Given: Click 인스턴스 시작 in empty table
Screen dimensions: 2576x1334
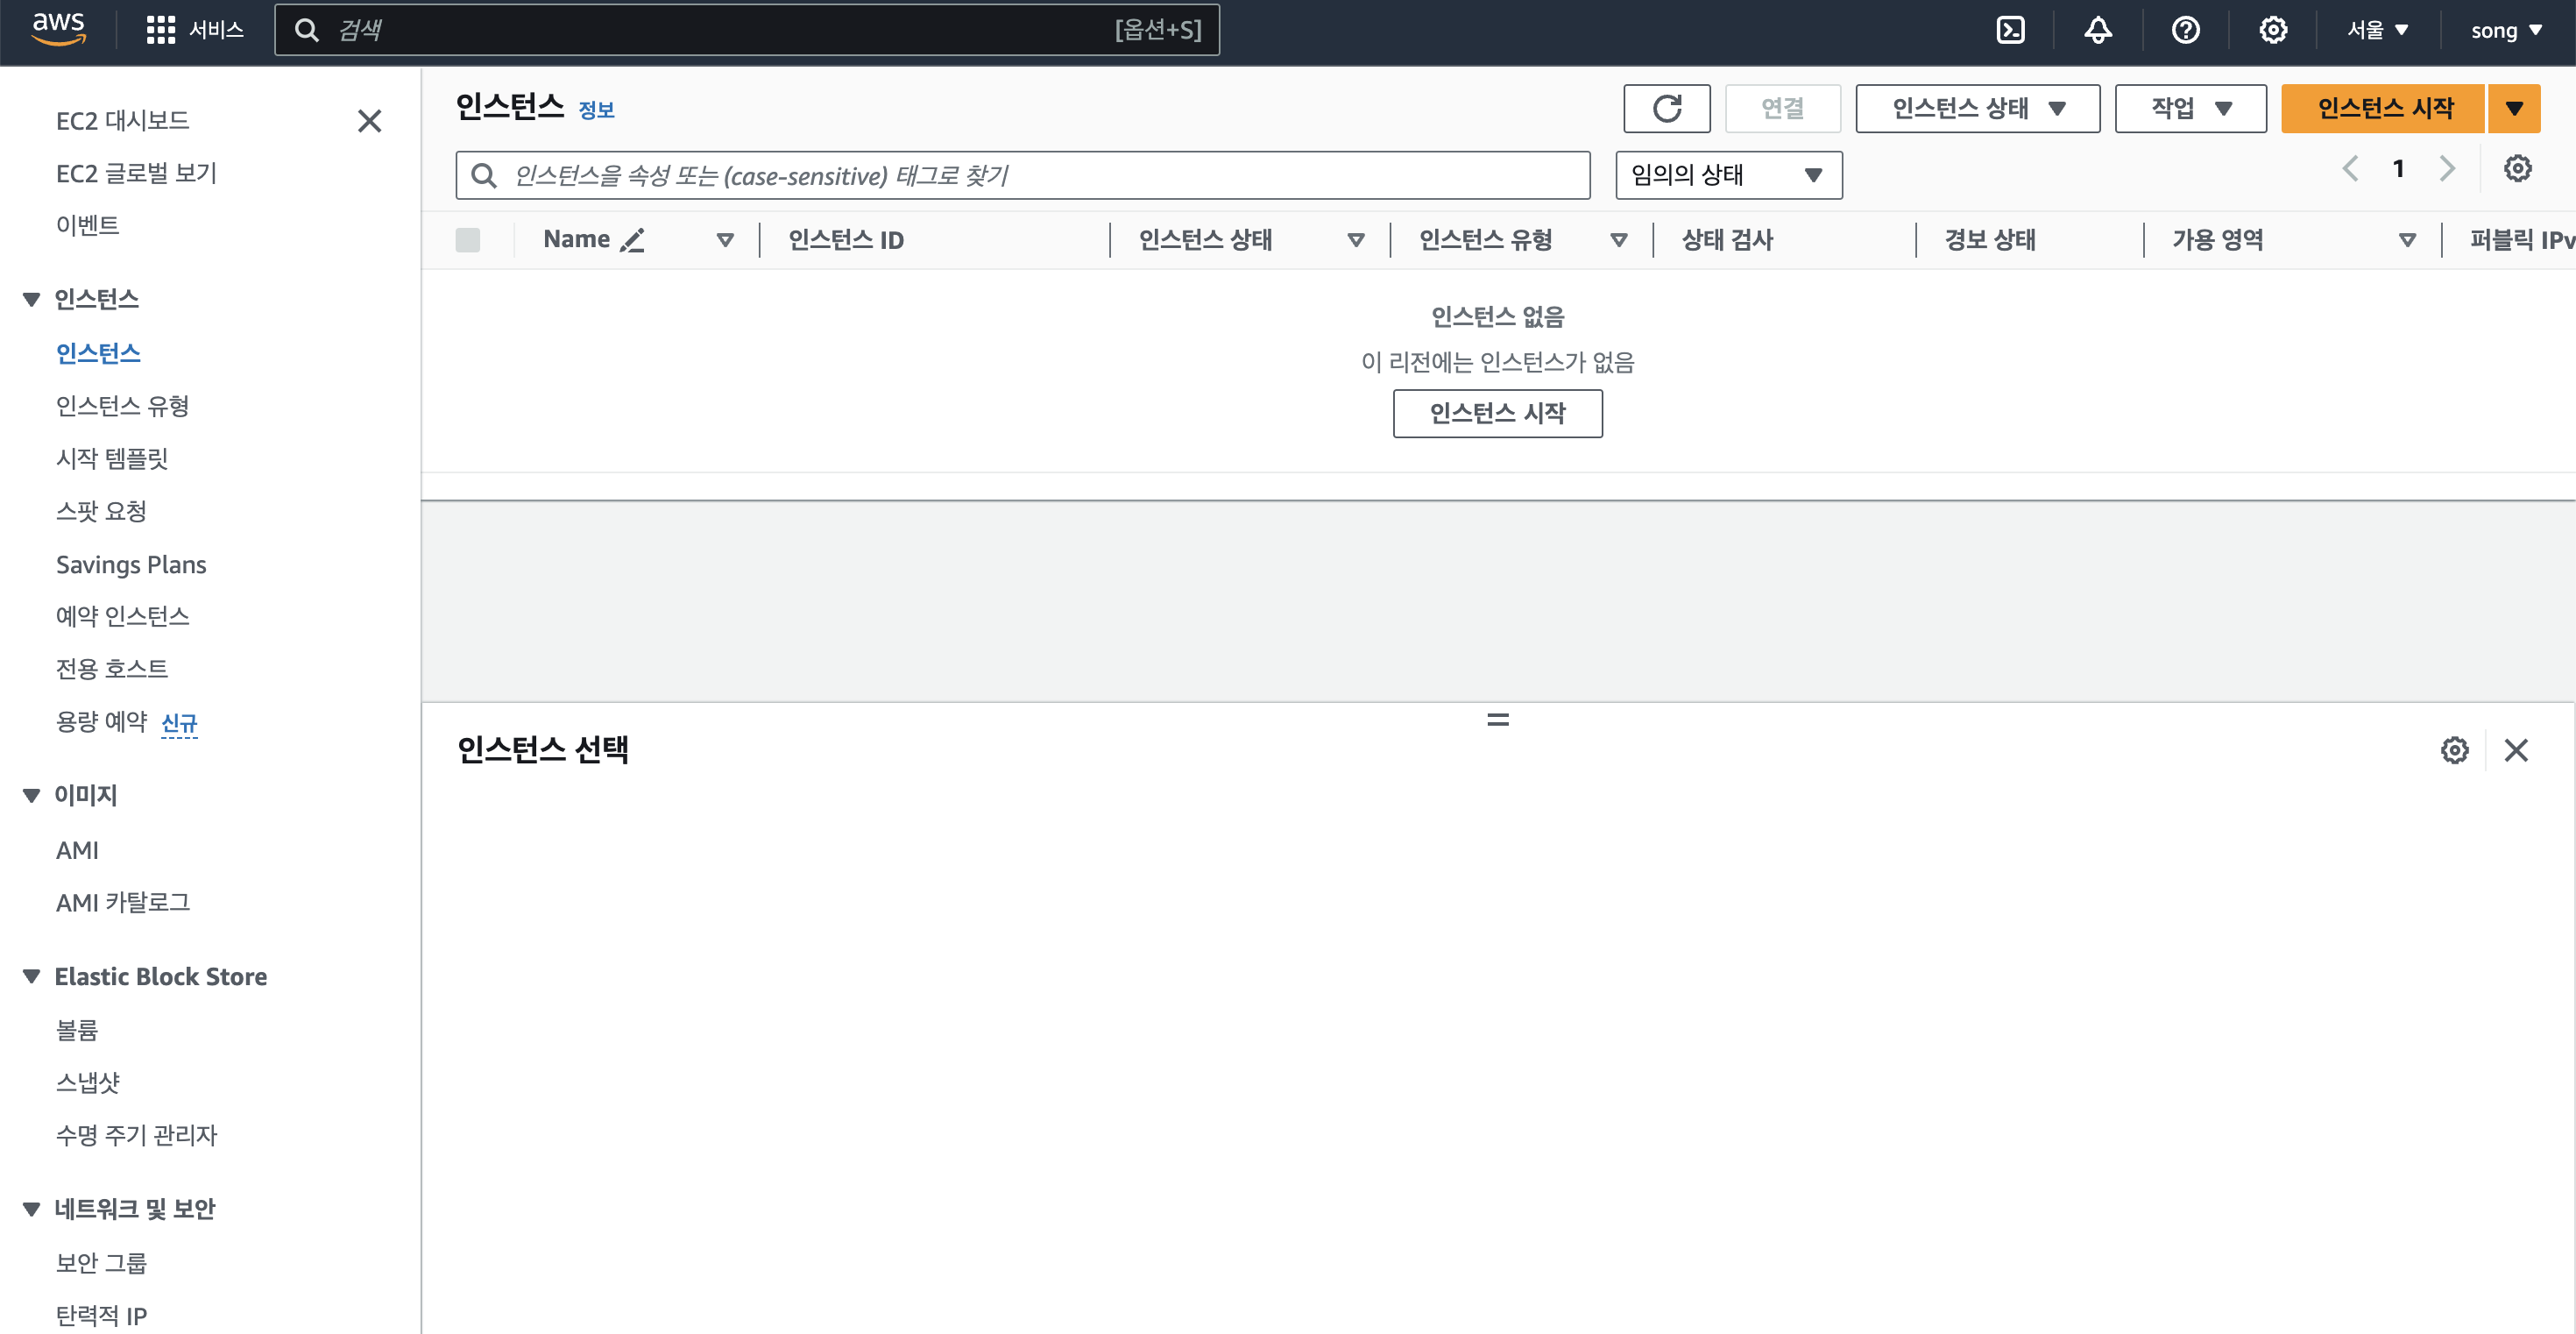Looking at the screenshot, I should [1497, 413].
